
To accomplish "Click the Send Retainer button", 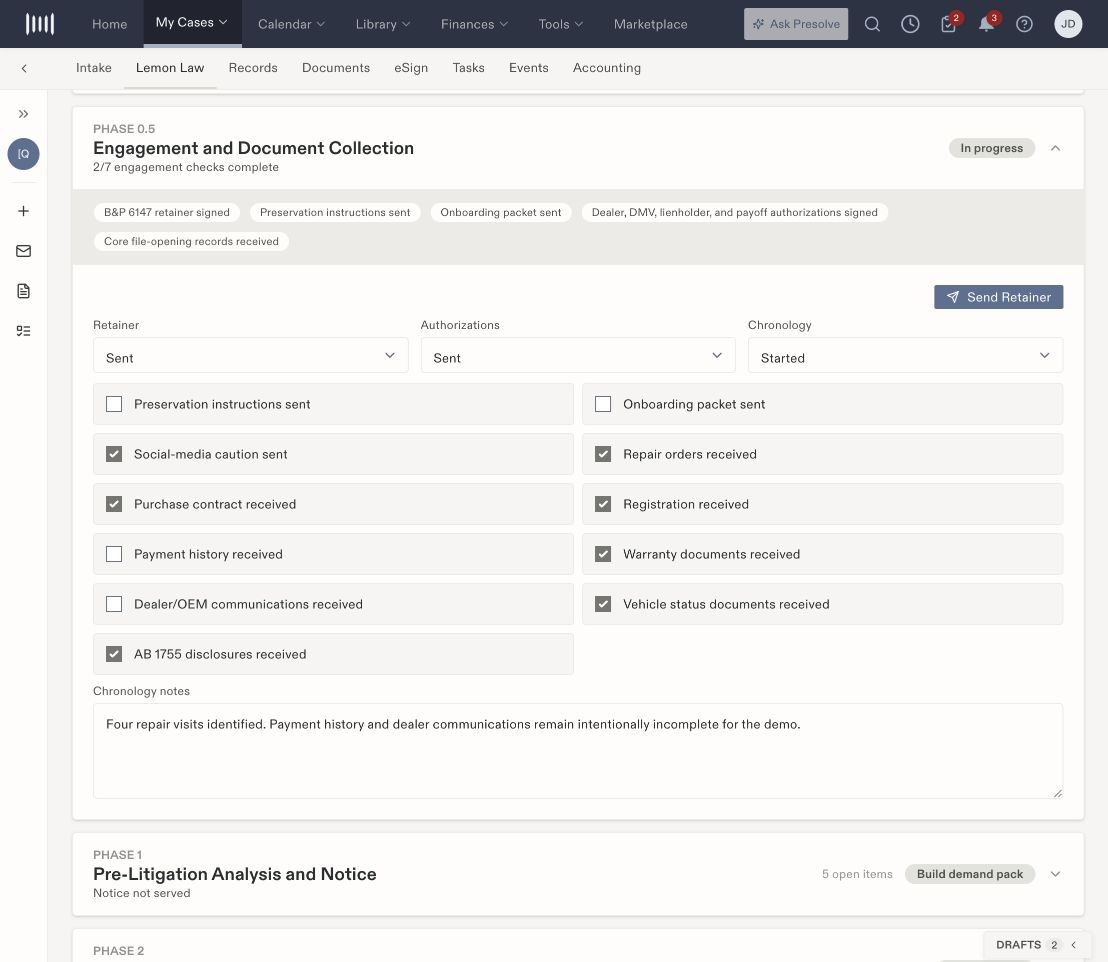I will click(998, 297).
